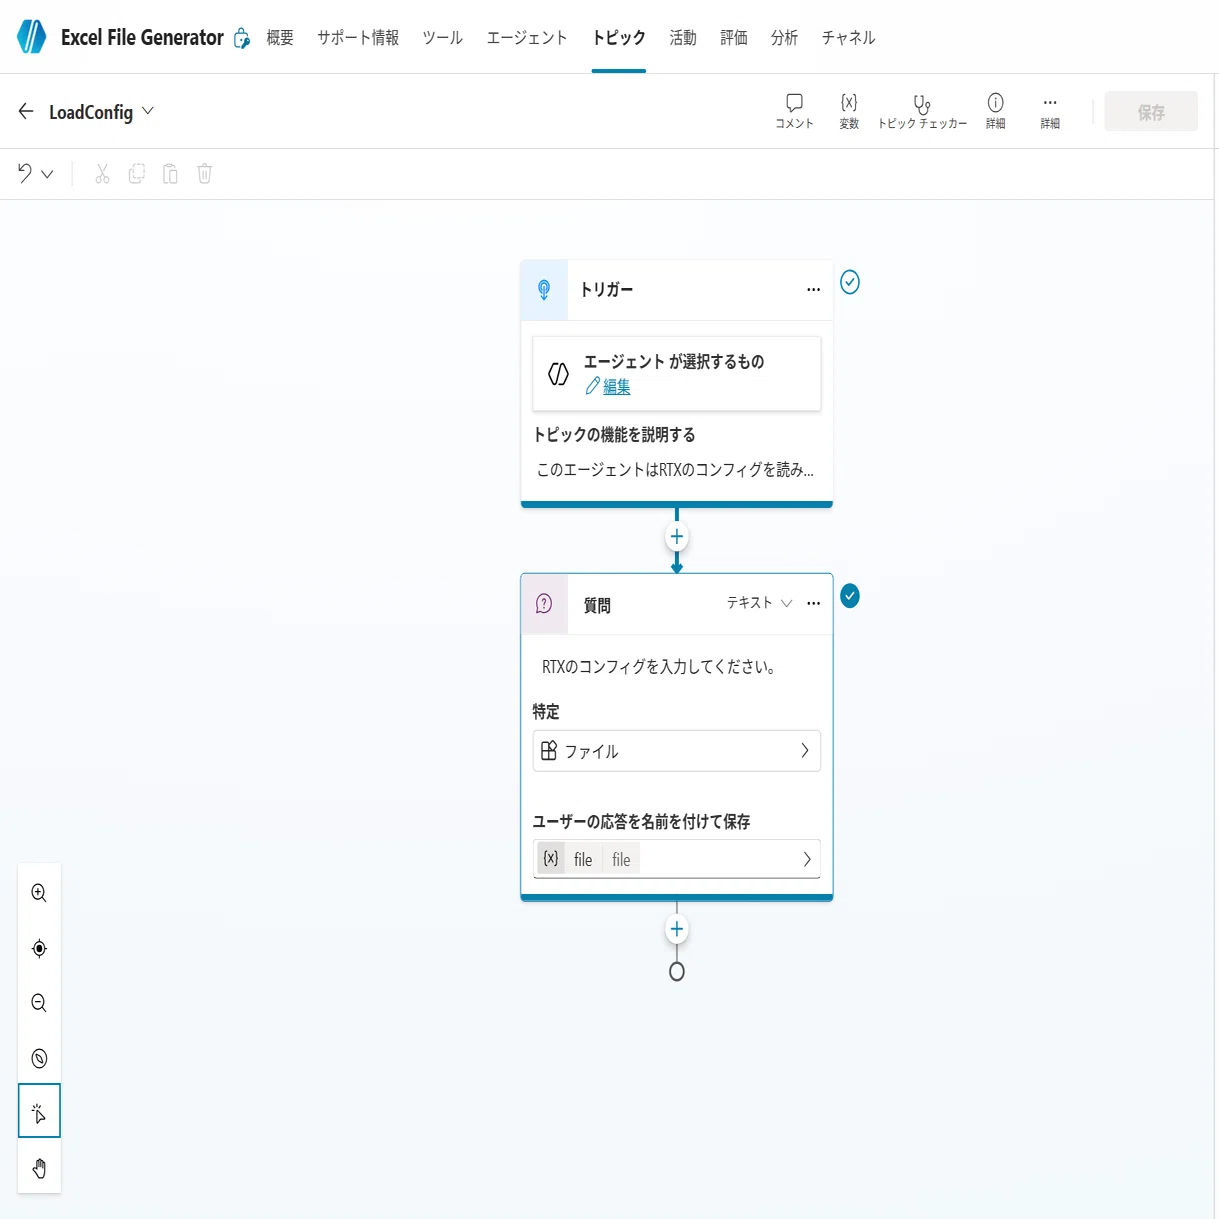The width and height of the screenshot is (1219, 1219).
Task: Open the 質問 node options menu
Action: [x=813, y=604]
